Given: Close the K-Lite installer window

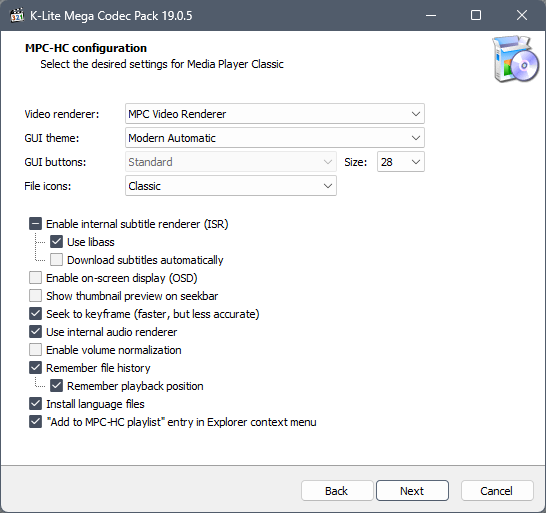Looking at the screenshot, I should (x=522, y=16).
